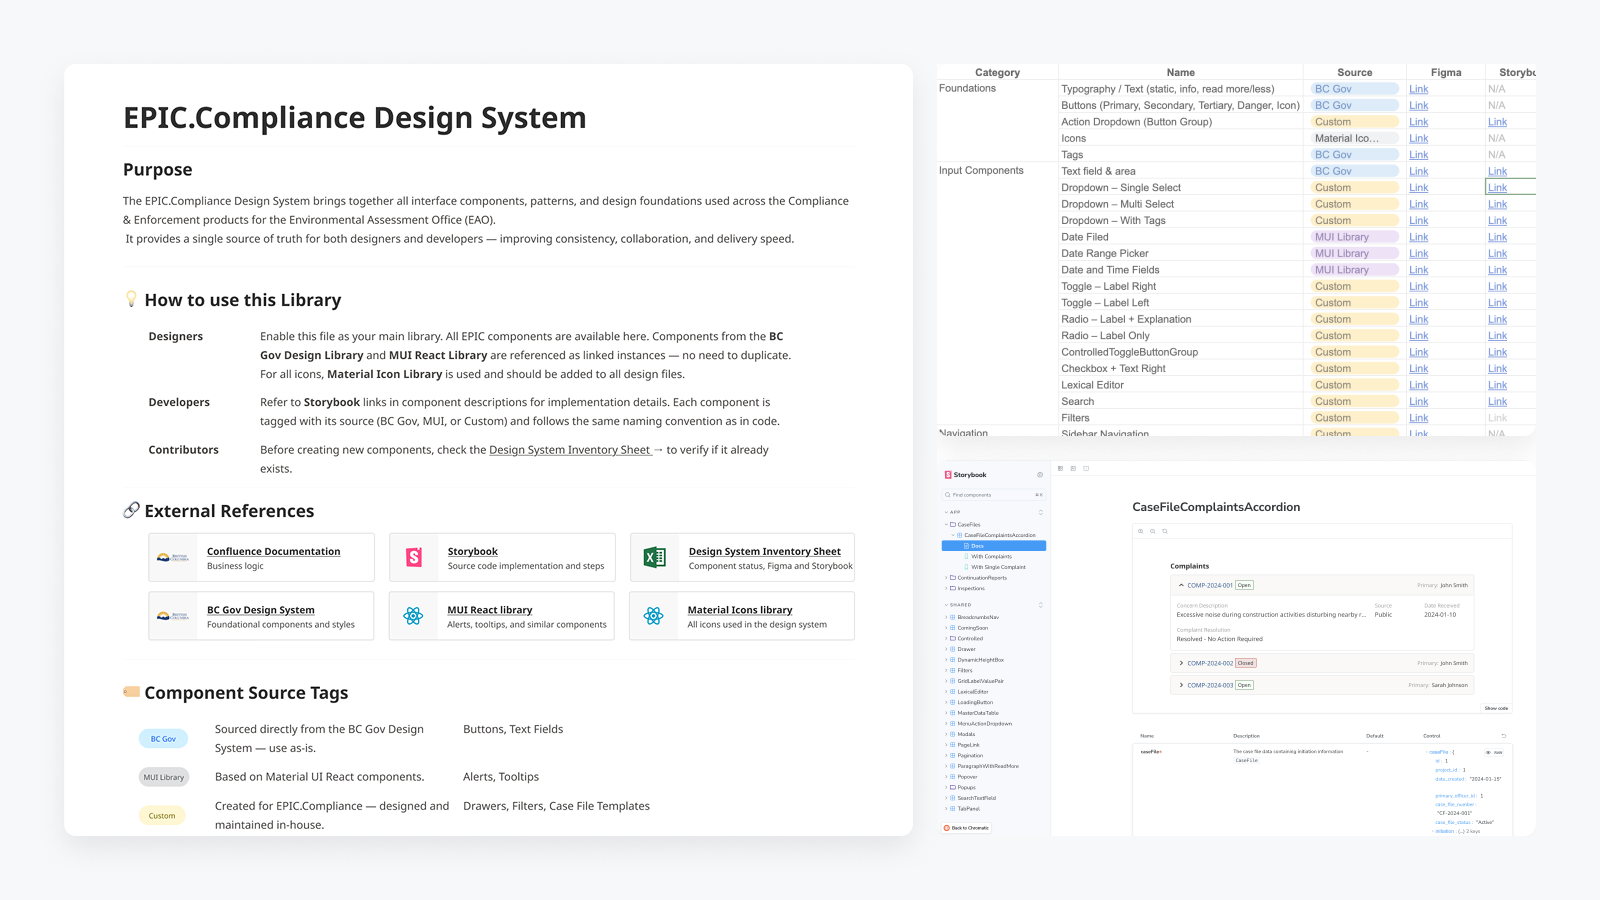Click MUI Library source tag for Date Filed
This screenshot has width=1600, height=900.
(1355, 237)
